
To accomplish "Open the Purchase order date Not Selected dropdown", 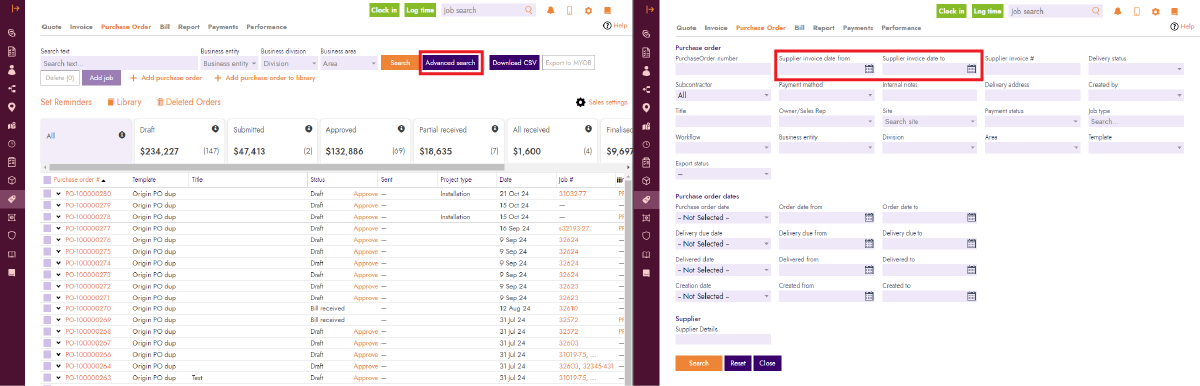I will (x=722, y=217).
